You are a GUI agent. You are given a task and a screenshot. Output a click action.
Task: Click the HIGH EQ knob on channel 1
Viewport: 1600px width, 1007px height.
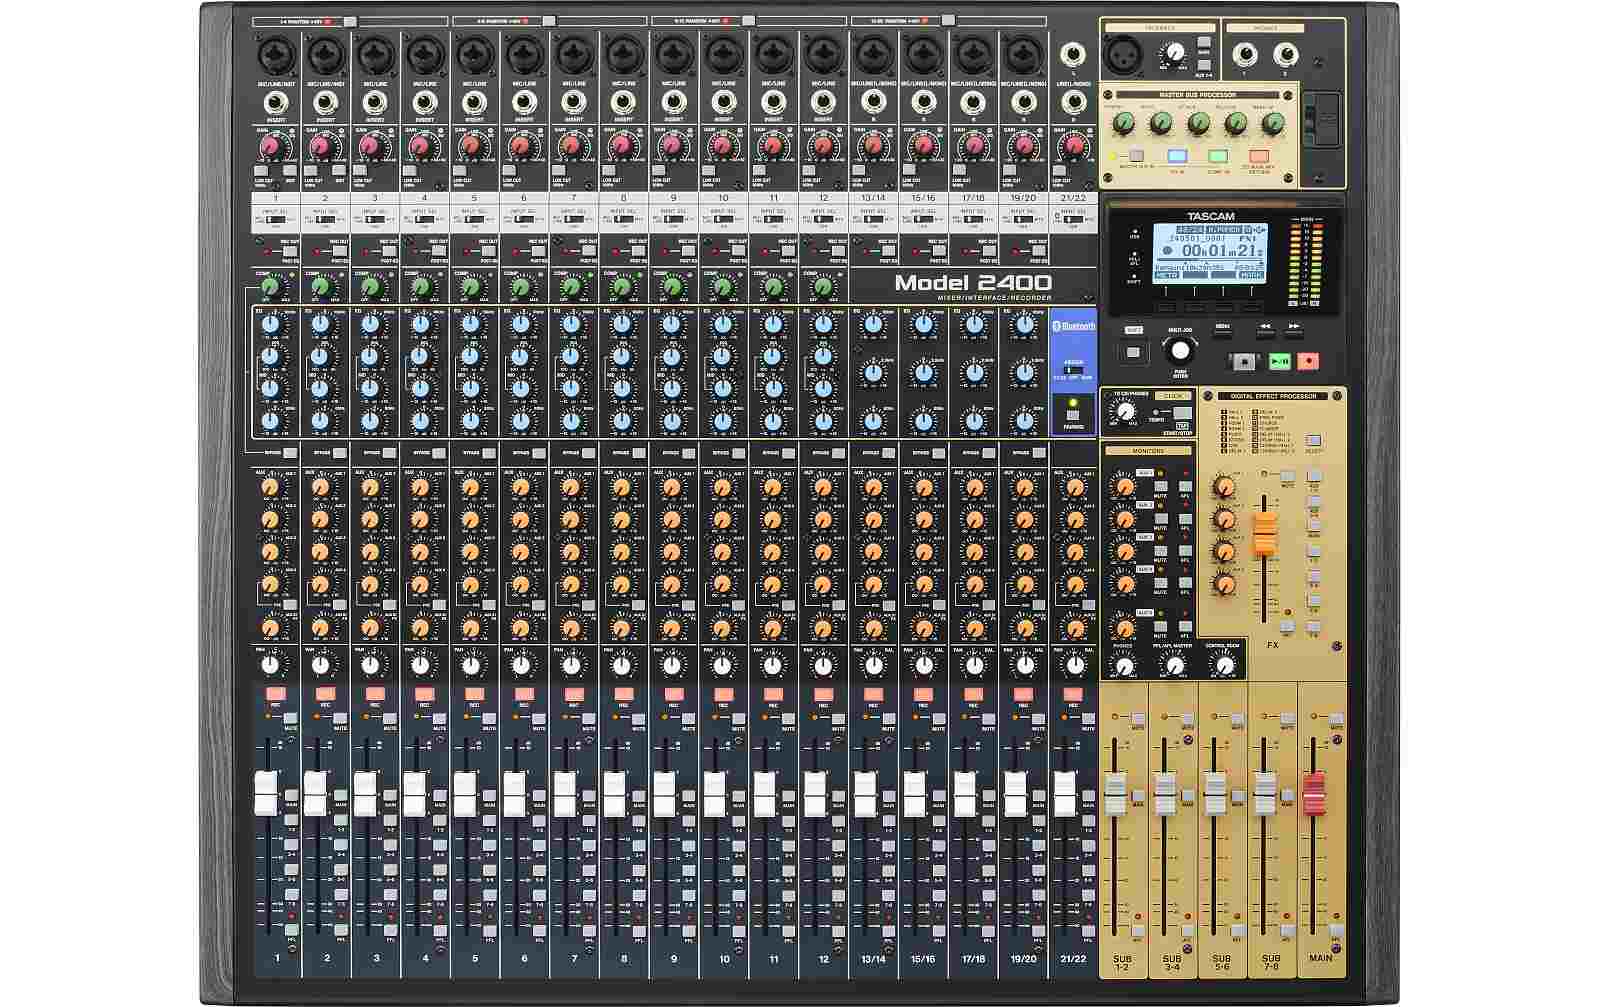point(270,325)
